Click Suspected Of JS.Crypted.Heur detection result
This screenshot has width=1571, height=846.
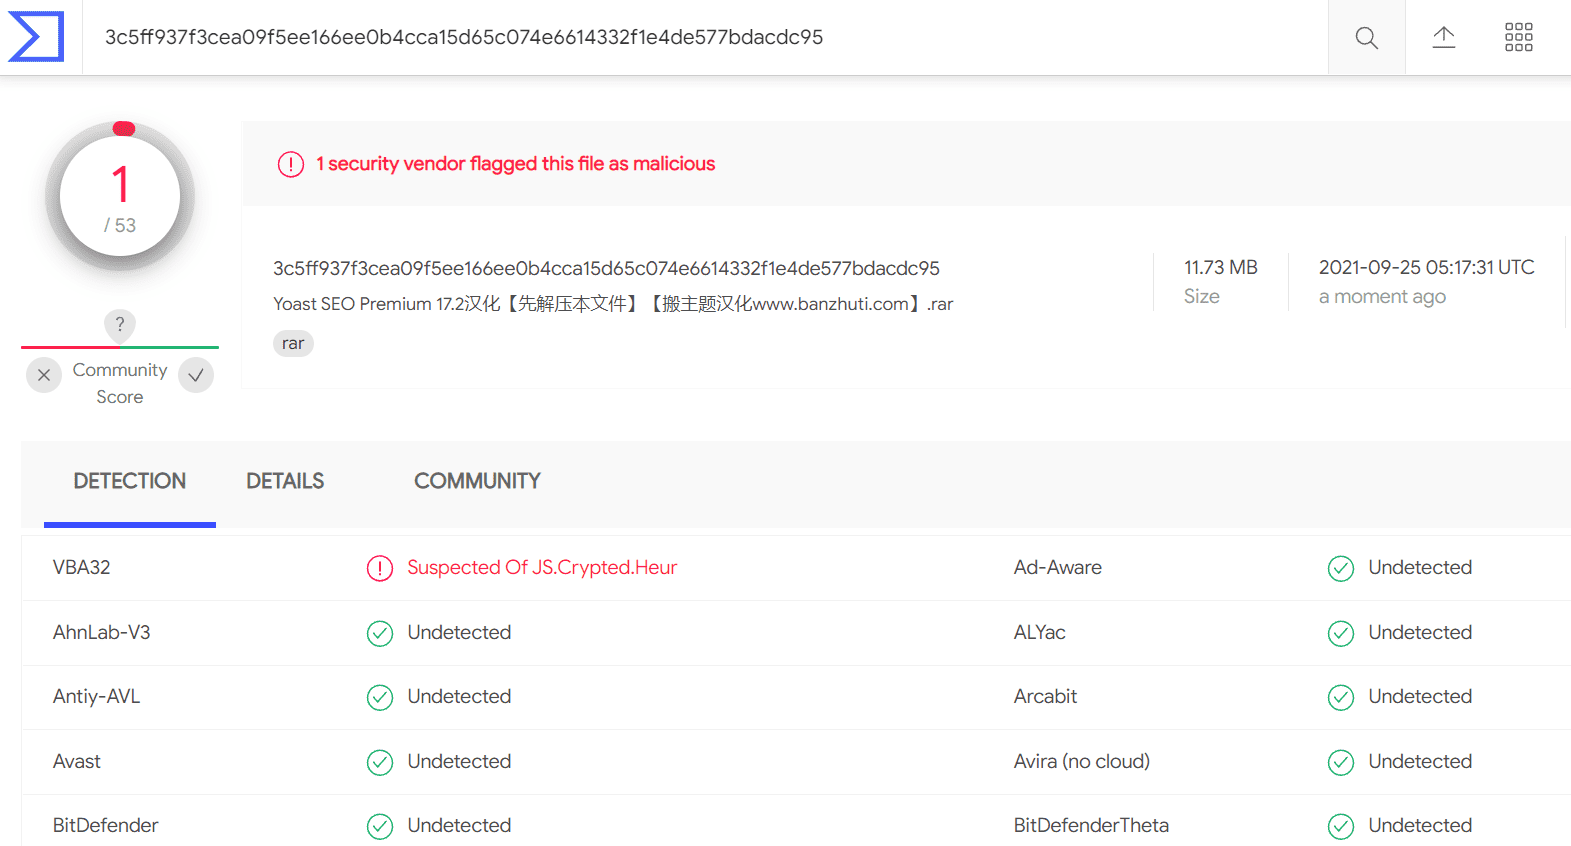[x=542, y=567]
